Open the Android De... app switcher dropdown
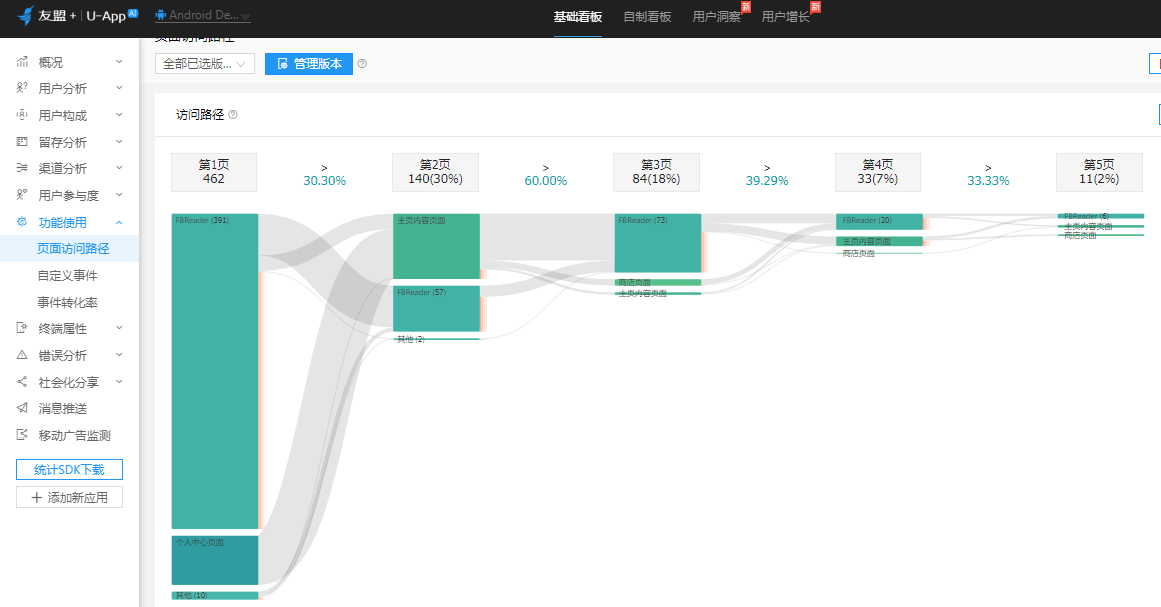 [x=246, y=17]
